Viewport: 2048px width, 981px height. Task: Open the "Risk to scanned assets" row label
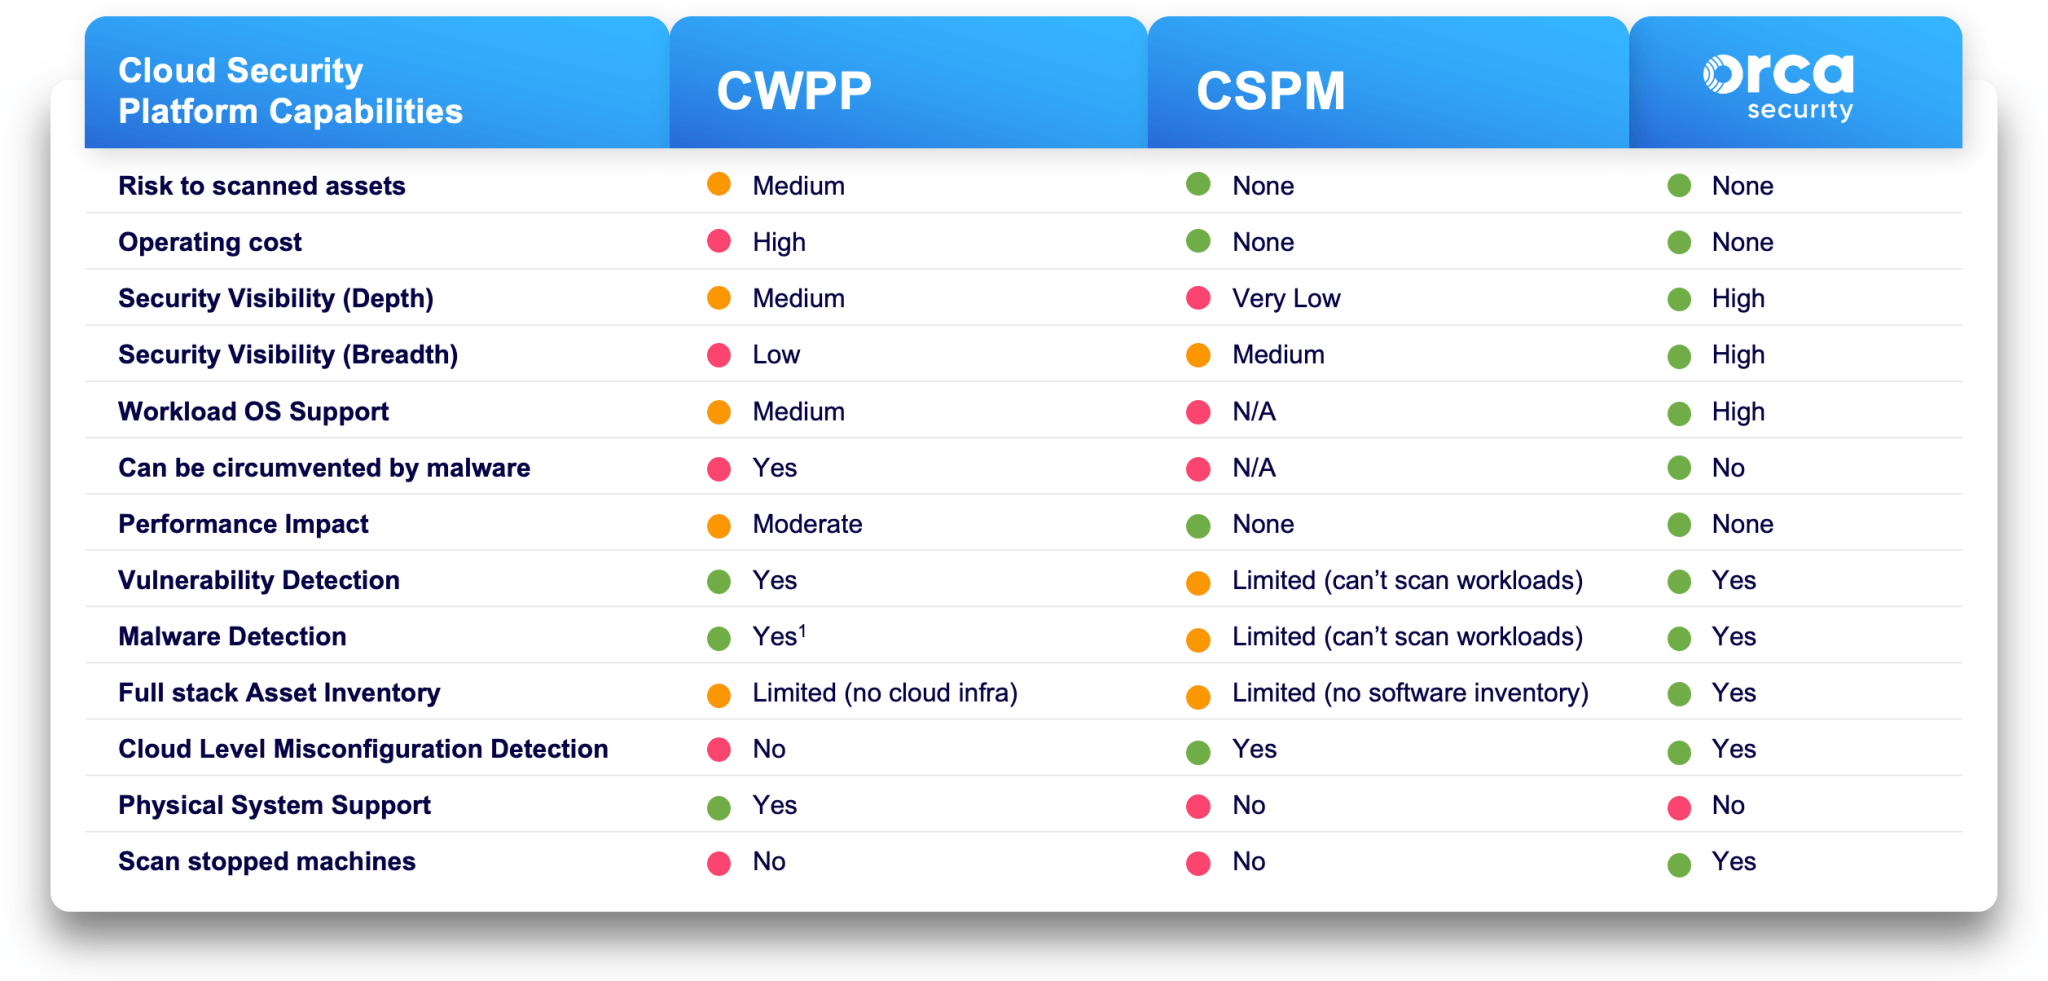coord(262,186)
